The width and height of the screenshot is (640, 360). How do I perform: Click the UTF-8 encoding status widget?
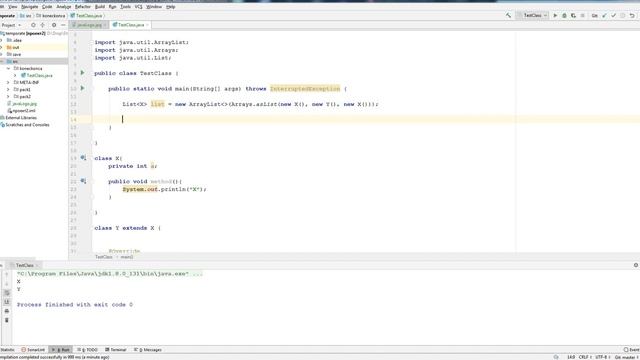coord(602,357)
